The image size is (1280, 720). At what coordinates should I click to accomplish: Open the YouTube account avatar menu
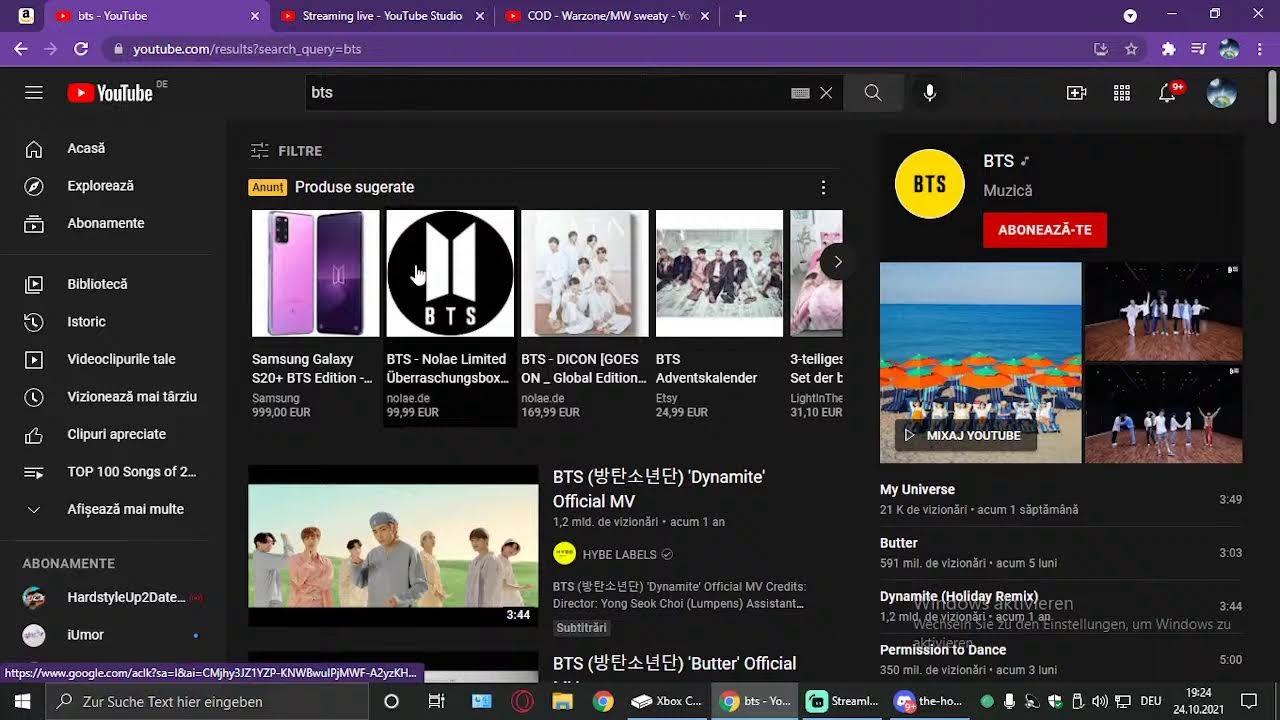[x=1222, y=93]
